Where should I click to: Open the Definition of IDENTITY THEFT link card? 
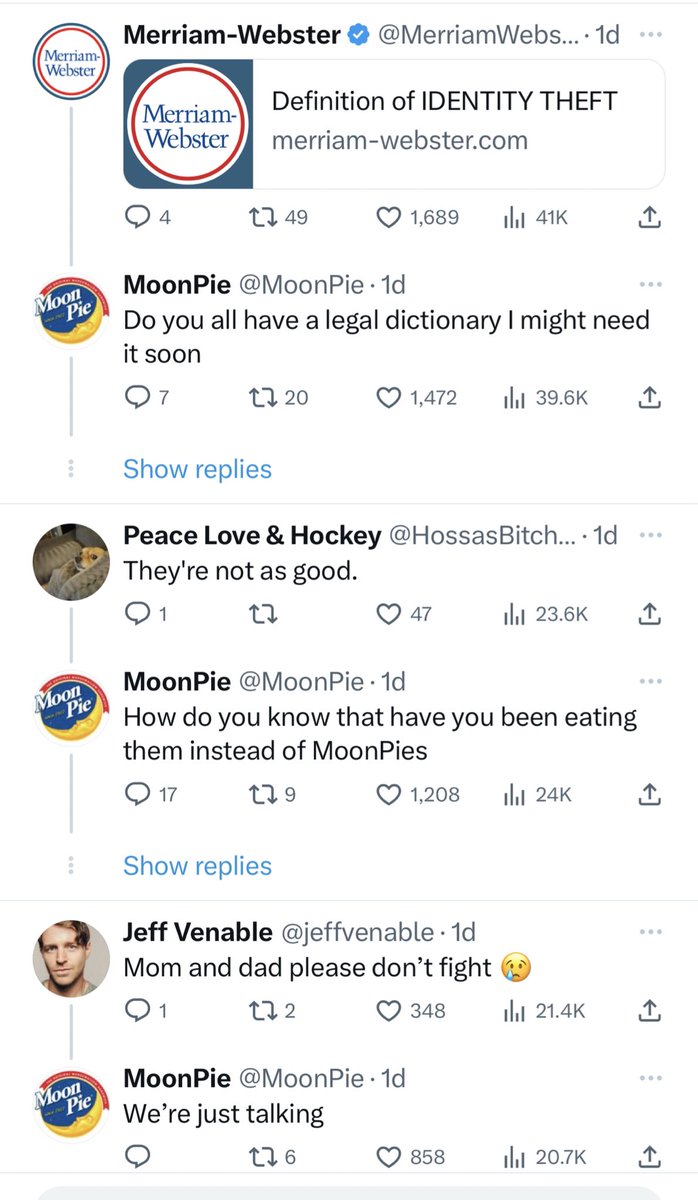(x=394, y=124)
